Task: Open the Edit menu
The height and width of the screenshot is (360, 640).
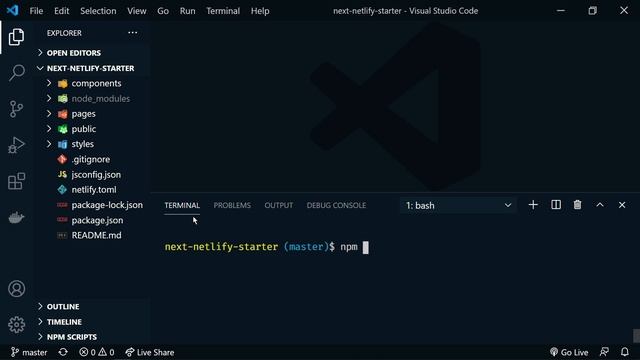Action: (62, 11)
